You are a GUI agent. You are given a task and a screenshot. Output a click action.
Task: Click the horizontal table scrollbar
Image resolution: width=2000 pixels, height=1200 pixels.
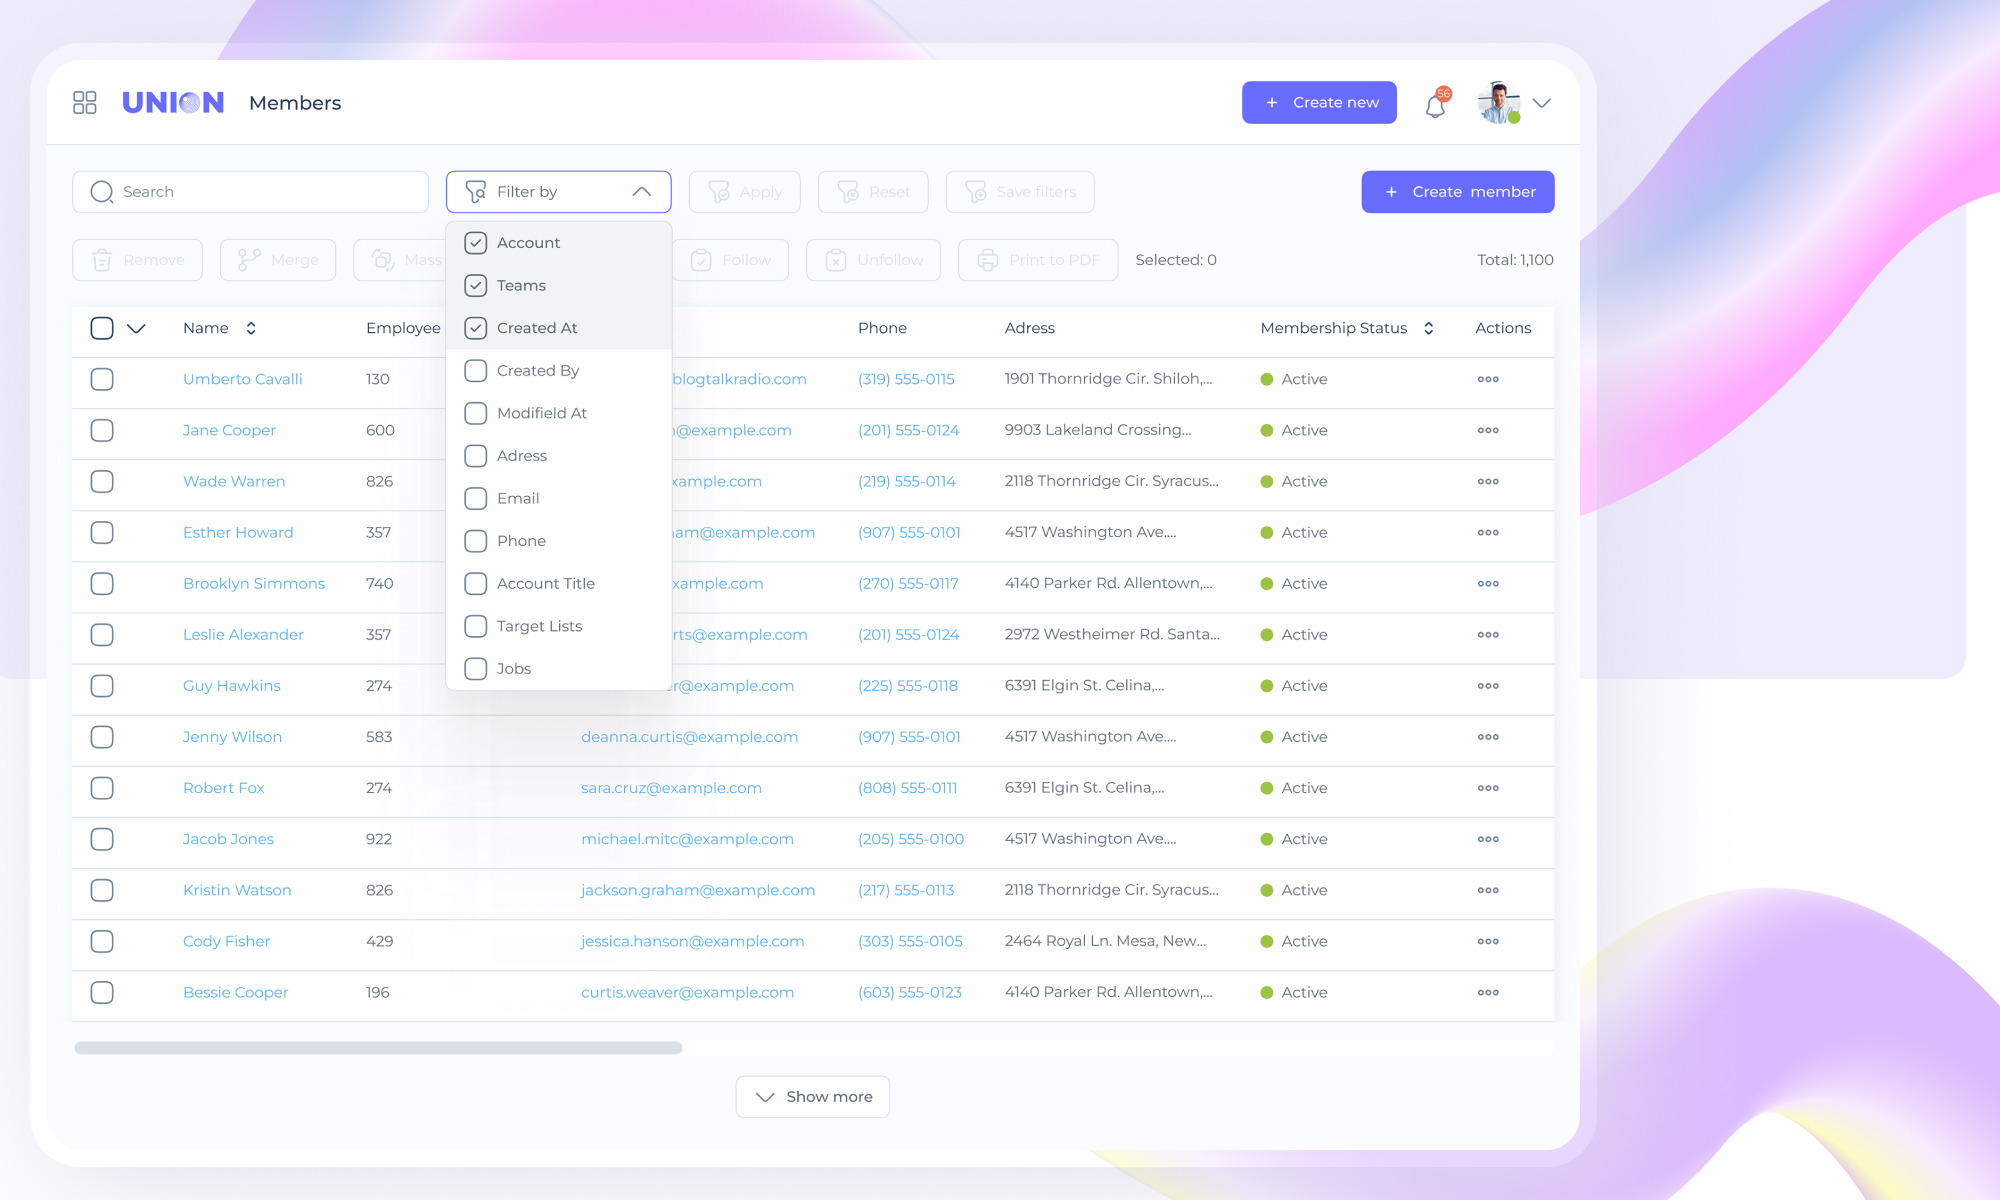pyautogui.click(x=378, y=1048)
